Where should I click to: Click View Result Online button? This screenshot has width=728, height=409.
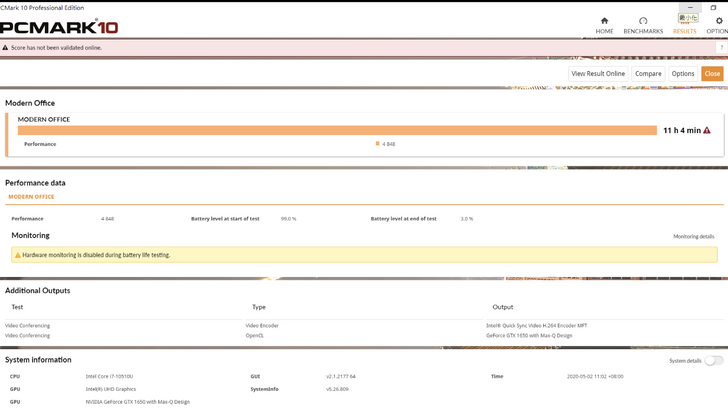click(598, 74)
